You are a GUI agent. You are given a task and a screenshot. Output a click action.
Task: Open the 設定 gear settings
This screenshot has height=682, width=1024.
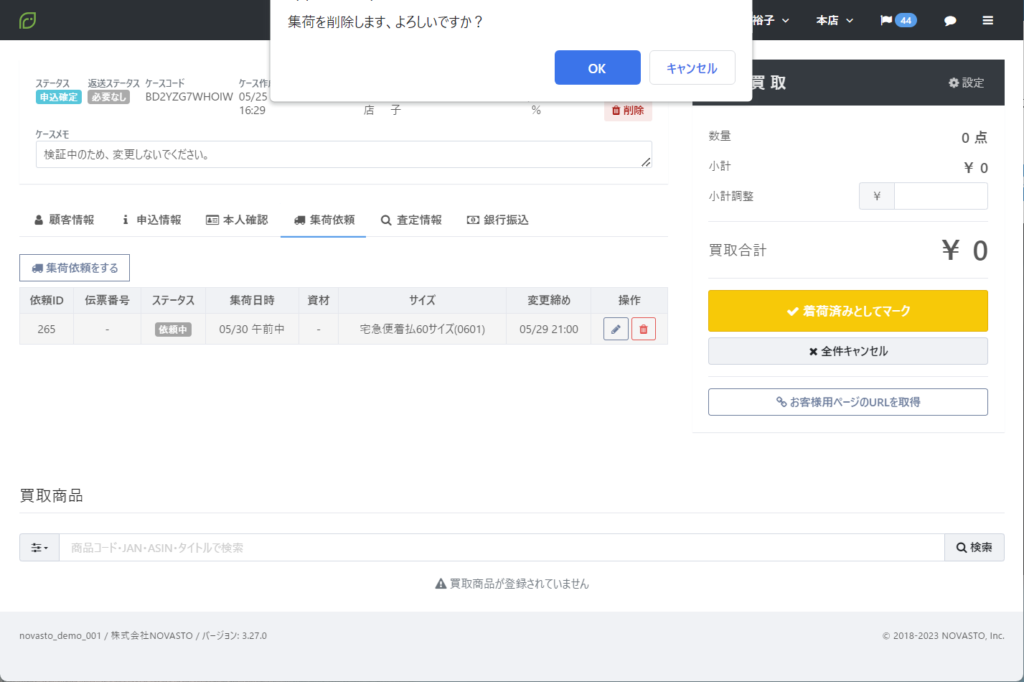click(x=966, y=83)
